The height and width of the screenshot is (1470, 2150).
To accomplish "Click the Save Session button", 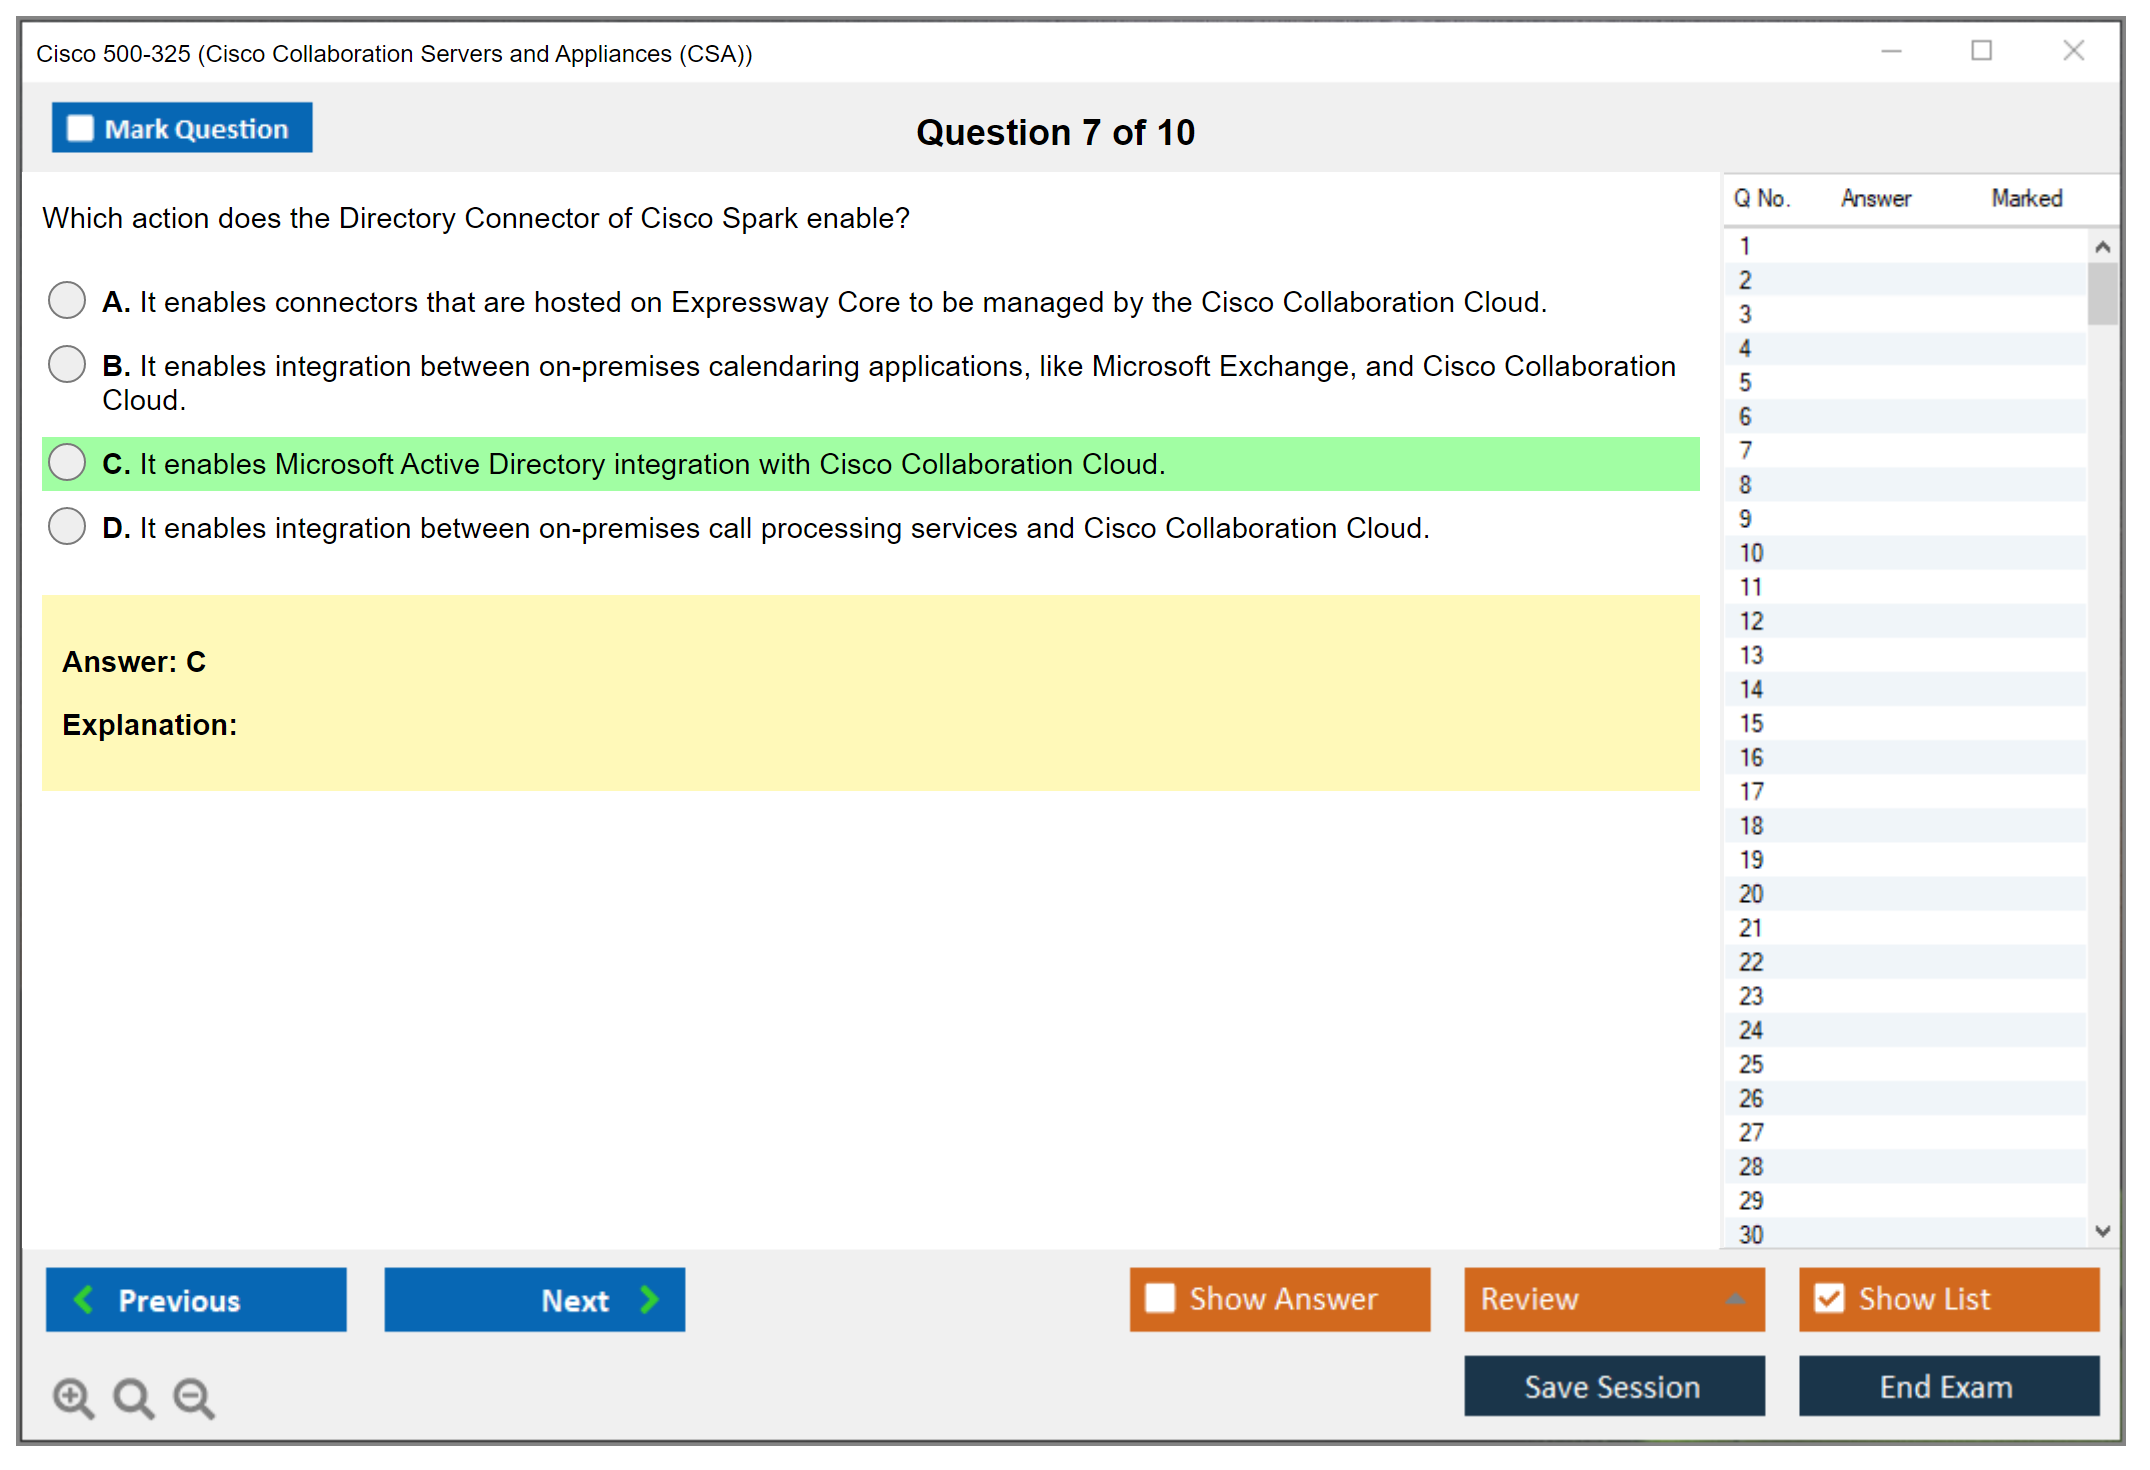I will (1613, 1386).
